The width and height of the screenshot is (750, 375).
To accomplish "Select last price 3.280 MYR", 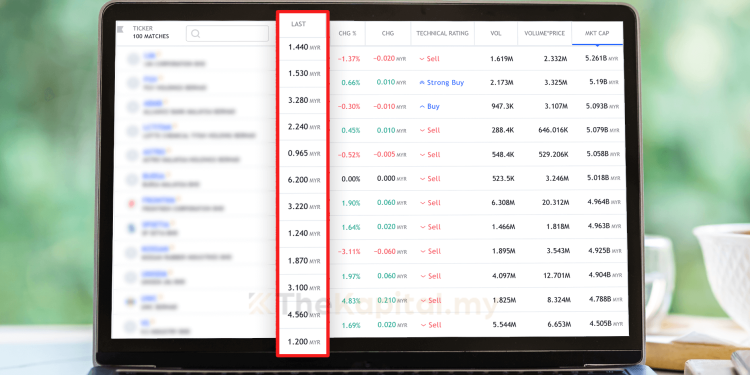I will [304, 100].
